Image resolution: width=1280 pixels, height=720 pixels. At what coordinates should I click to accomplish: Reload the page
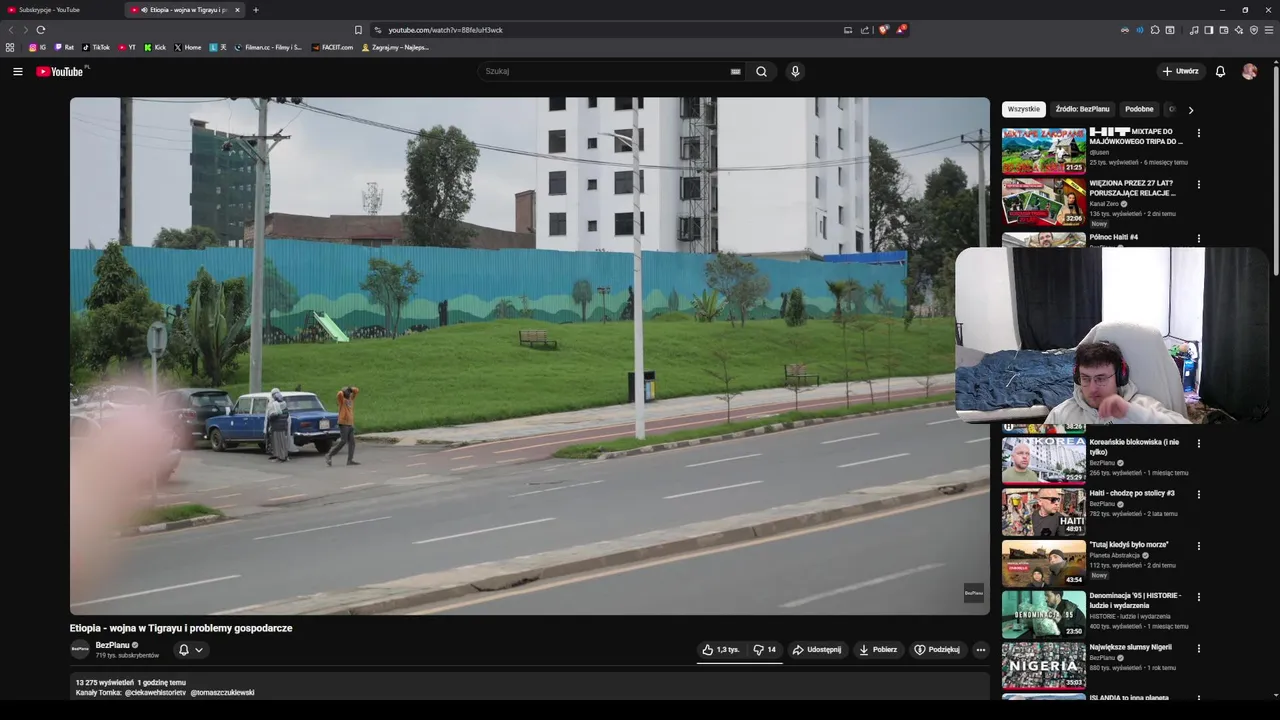[x=41, y=30]
